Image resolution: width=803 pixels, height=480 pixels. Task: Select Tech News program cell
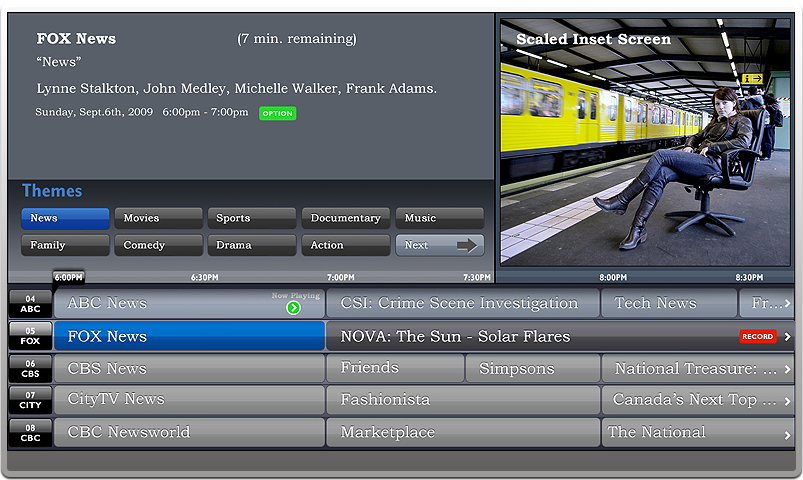(x=669, y=303)
